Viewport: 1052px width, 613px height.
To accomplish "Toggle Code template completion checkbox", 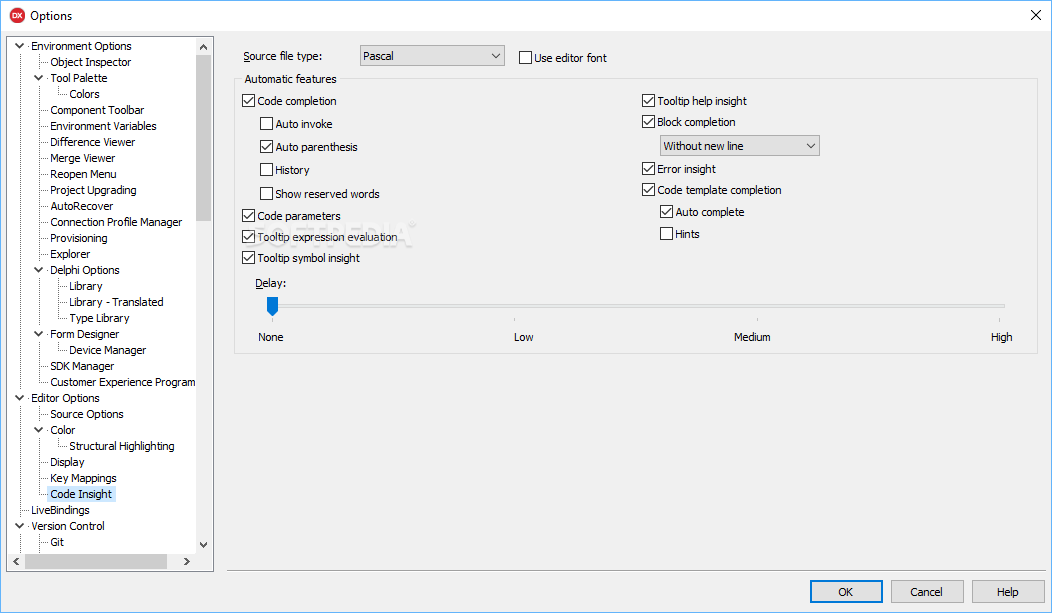I will pos(648,190).
